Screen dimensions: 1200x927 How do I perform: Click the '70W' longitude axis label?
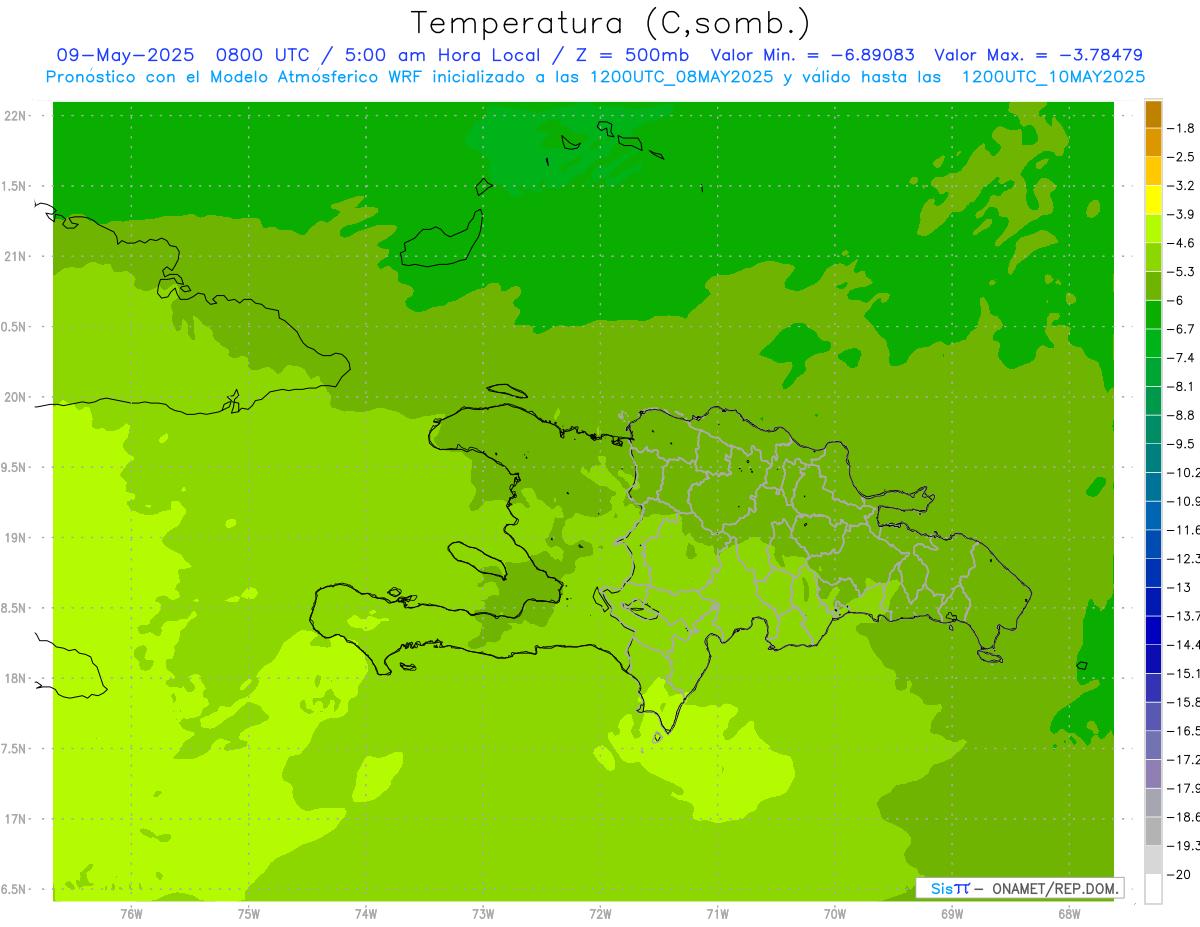pyautogui.click(x=835, y=914)
